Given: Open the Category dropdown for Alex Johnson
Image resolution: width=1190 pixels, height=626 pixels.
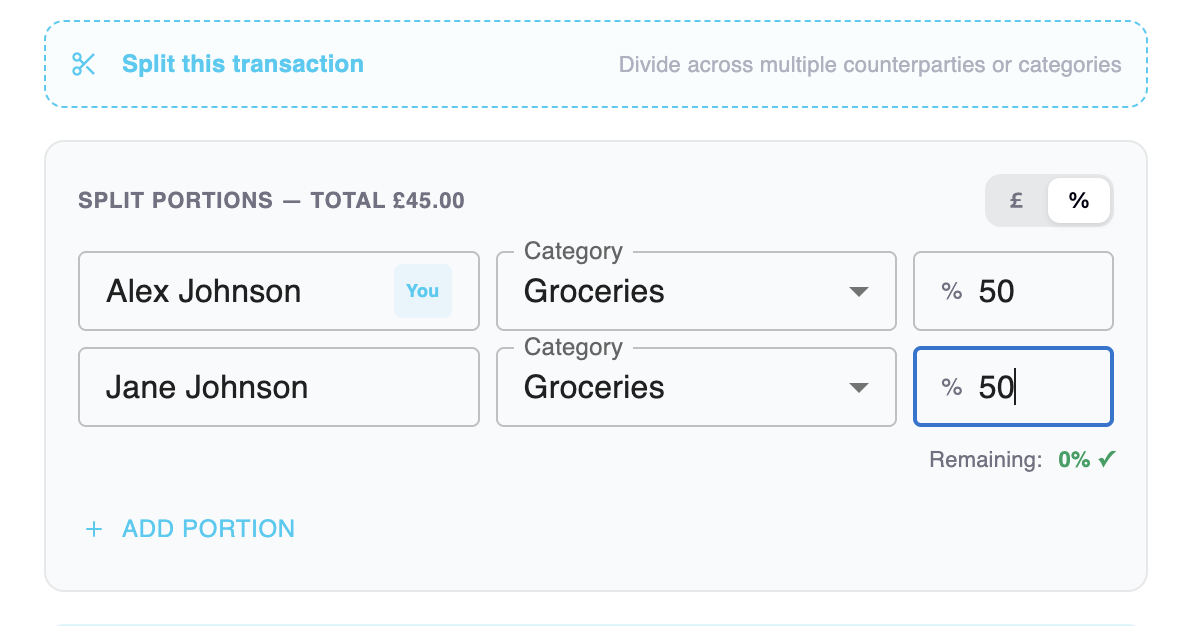Looking at the screenshot, I should tap(696, 291).
